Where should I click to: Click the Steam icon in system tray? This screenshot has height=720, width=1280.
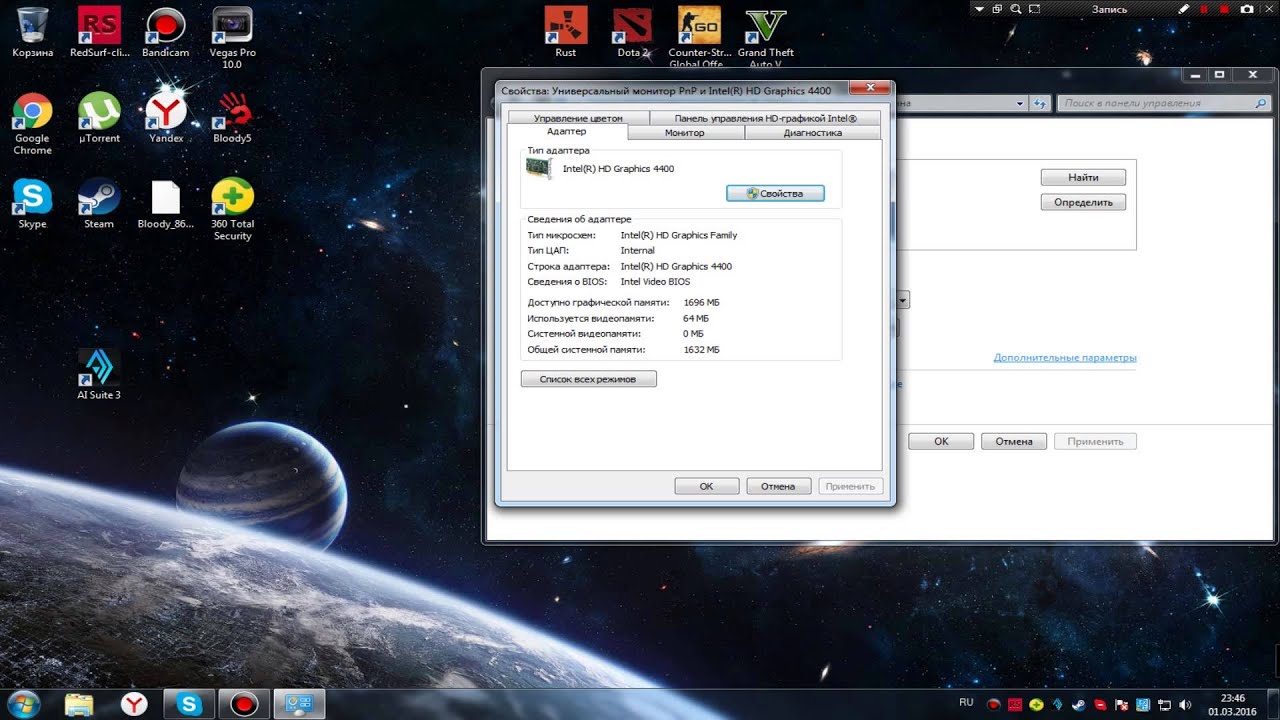tap(1081, 704)
